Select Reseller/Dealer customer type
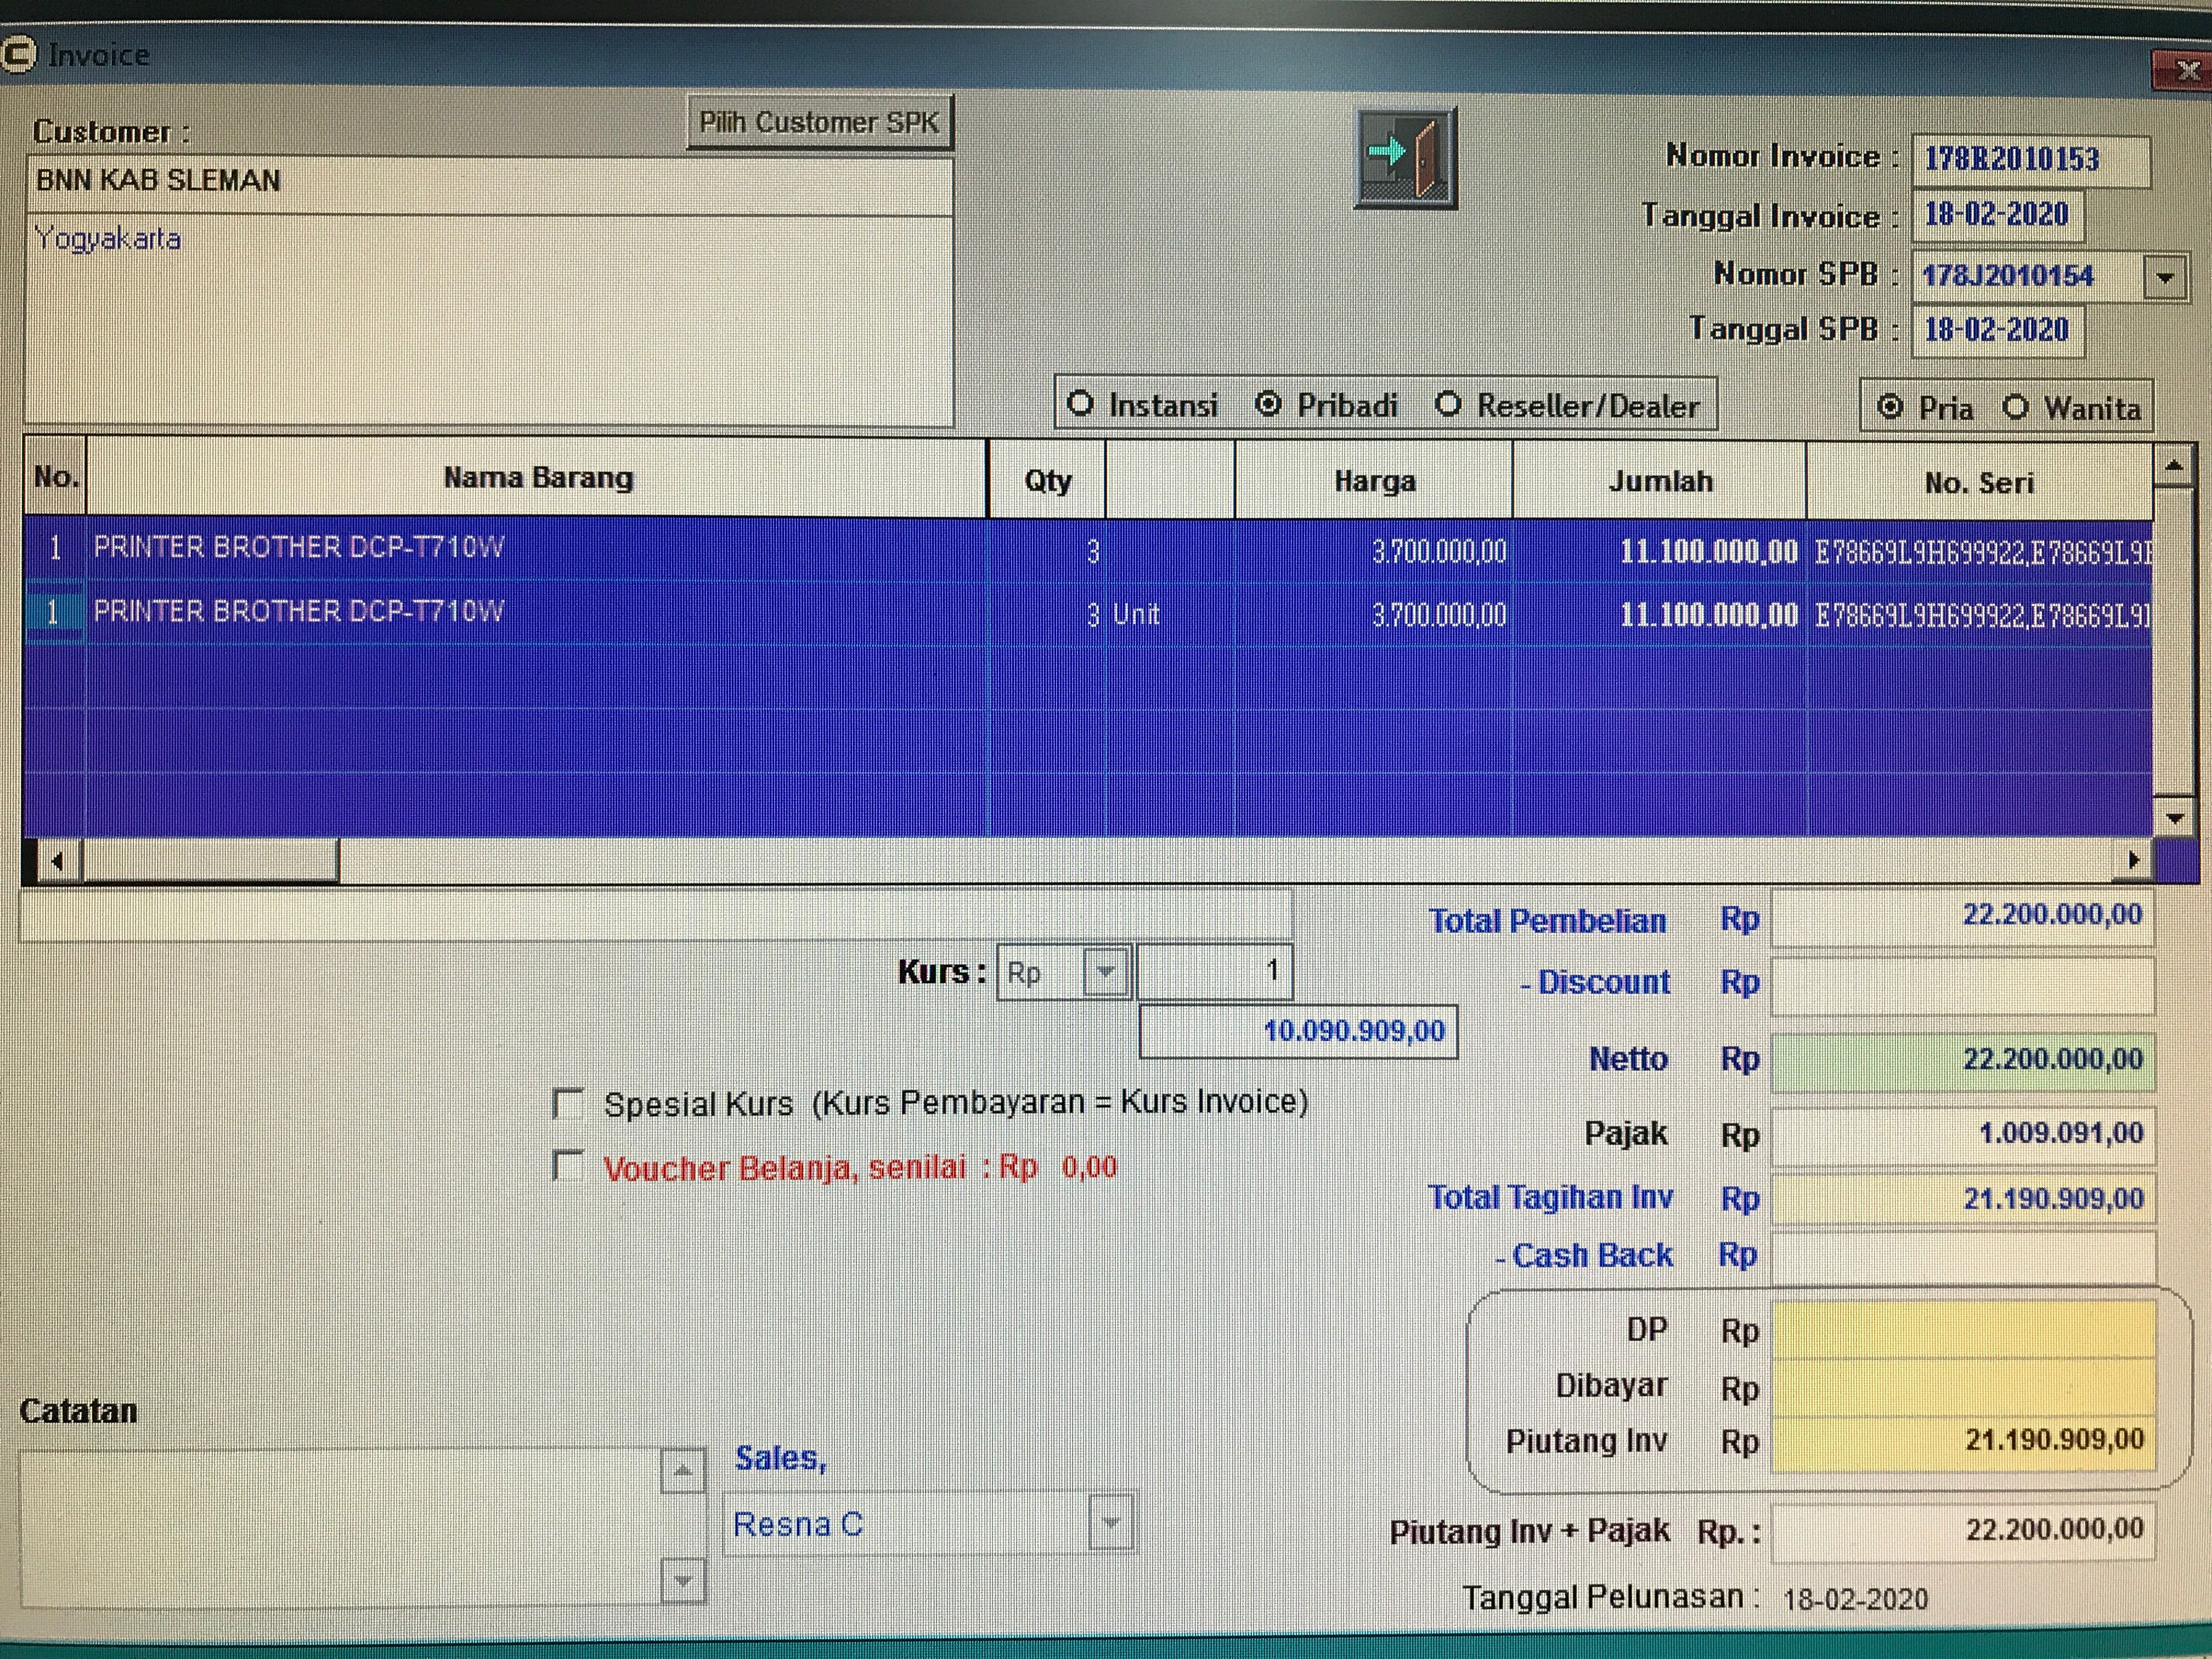2212x1659 pixels. tap(1448, 405)
